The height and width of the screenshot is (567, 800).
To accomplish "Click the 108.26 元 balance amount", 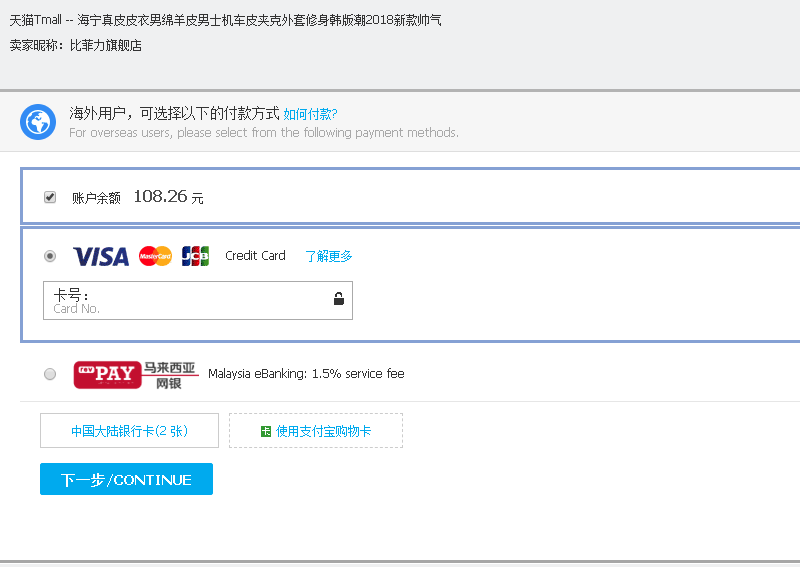I will tap(167, 197).
